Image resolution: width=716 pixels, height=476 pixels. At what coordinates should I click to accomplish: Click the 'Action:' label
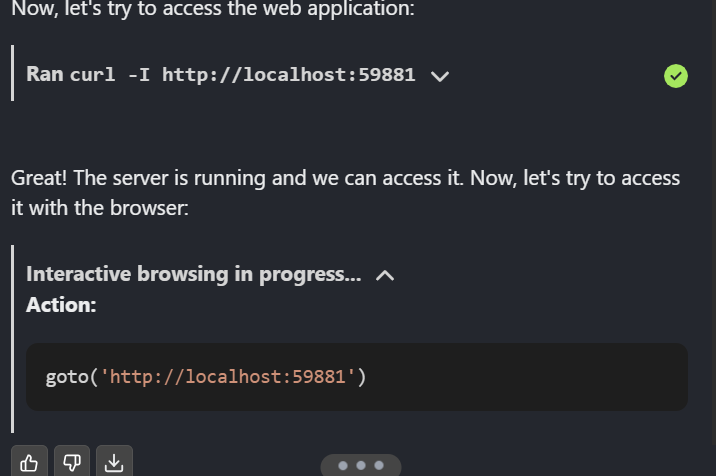click(61, 305)
